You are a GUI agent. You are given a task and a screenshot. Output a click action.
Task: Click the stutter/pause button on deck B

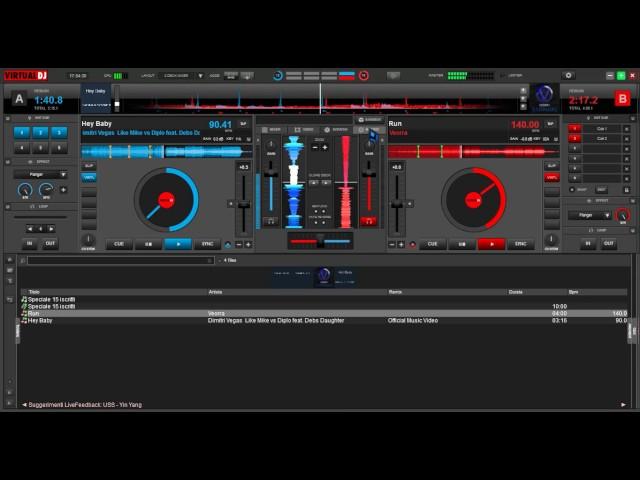462,244
